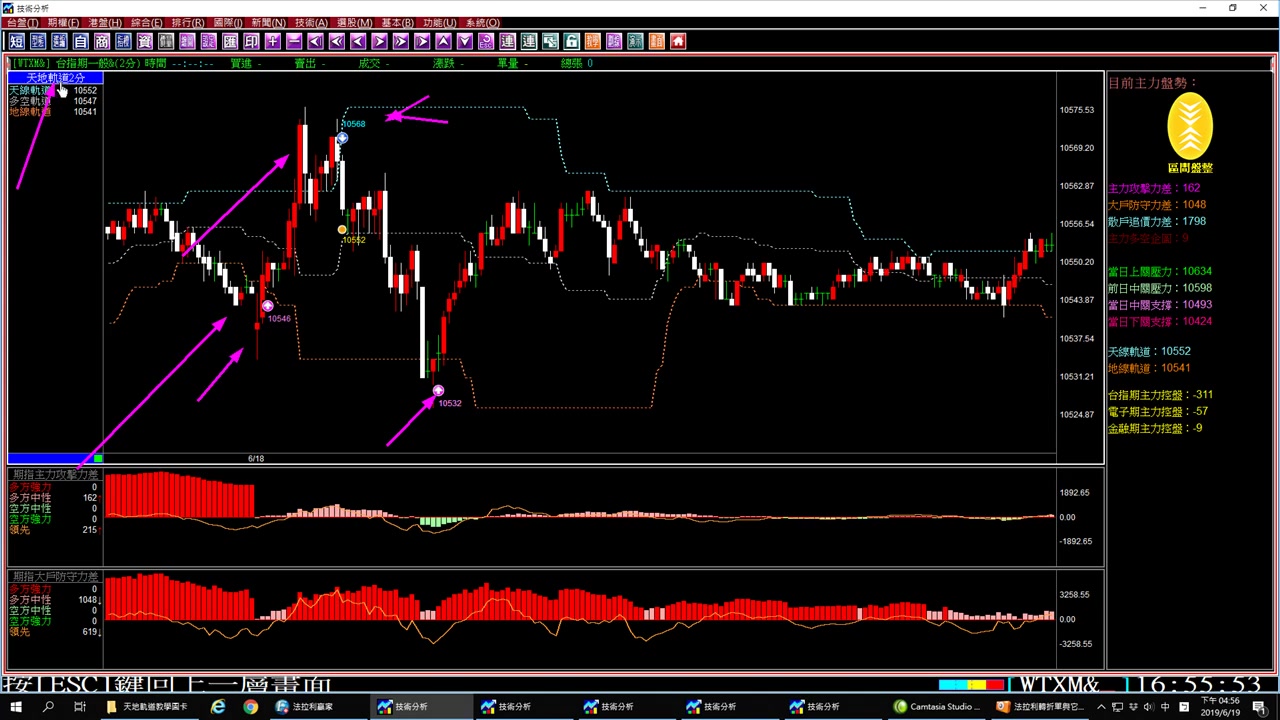Click the lock icon in toolbar
This screenshot has width=1280, height=720.
coord(571,41)
